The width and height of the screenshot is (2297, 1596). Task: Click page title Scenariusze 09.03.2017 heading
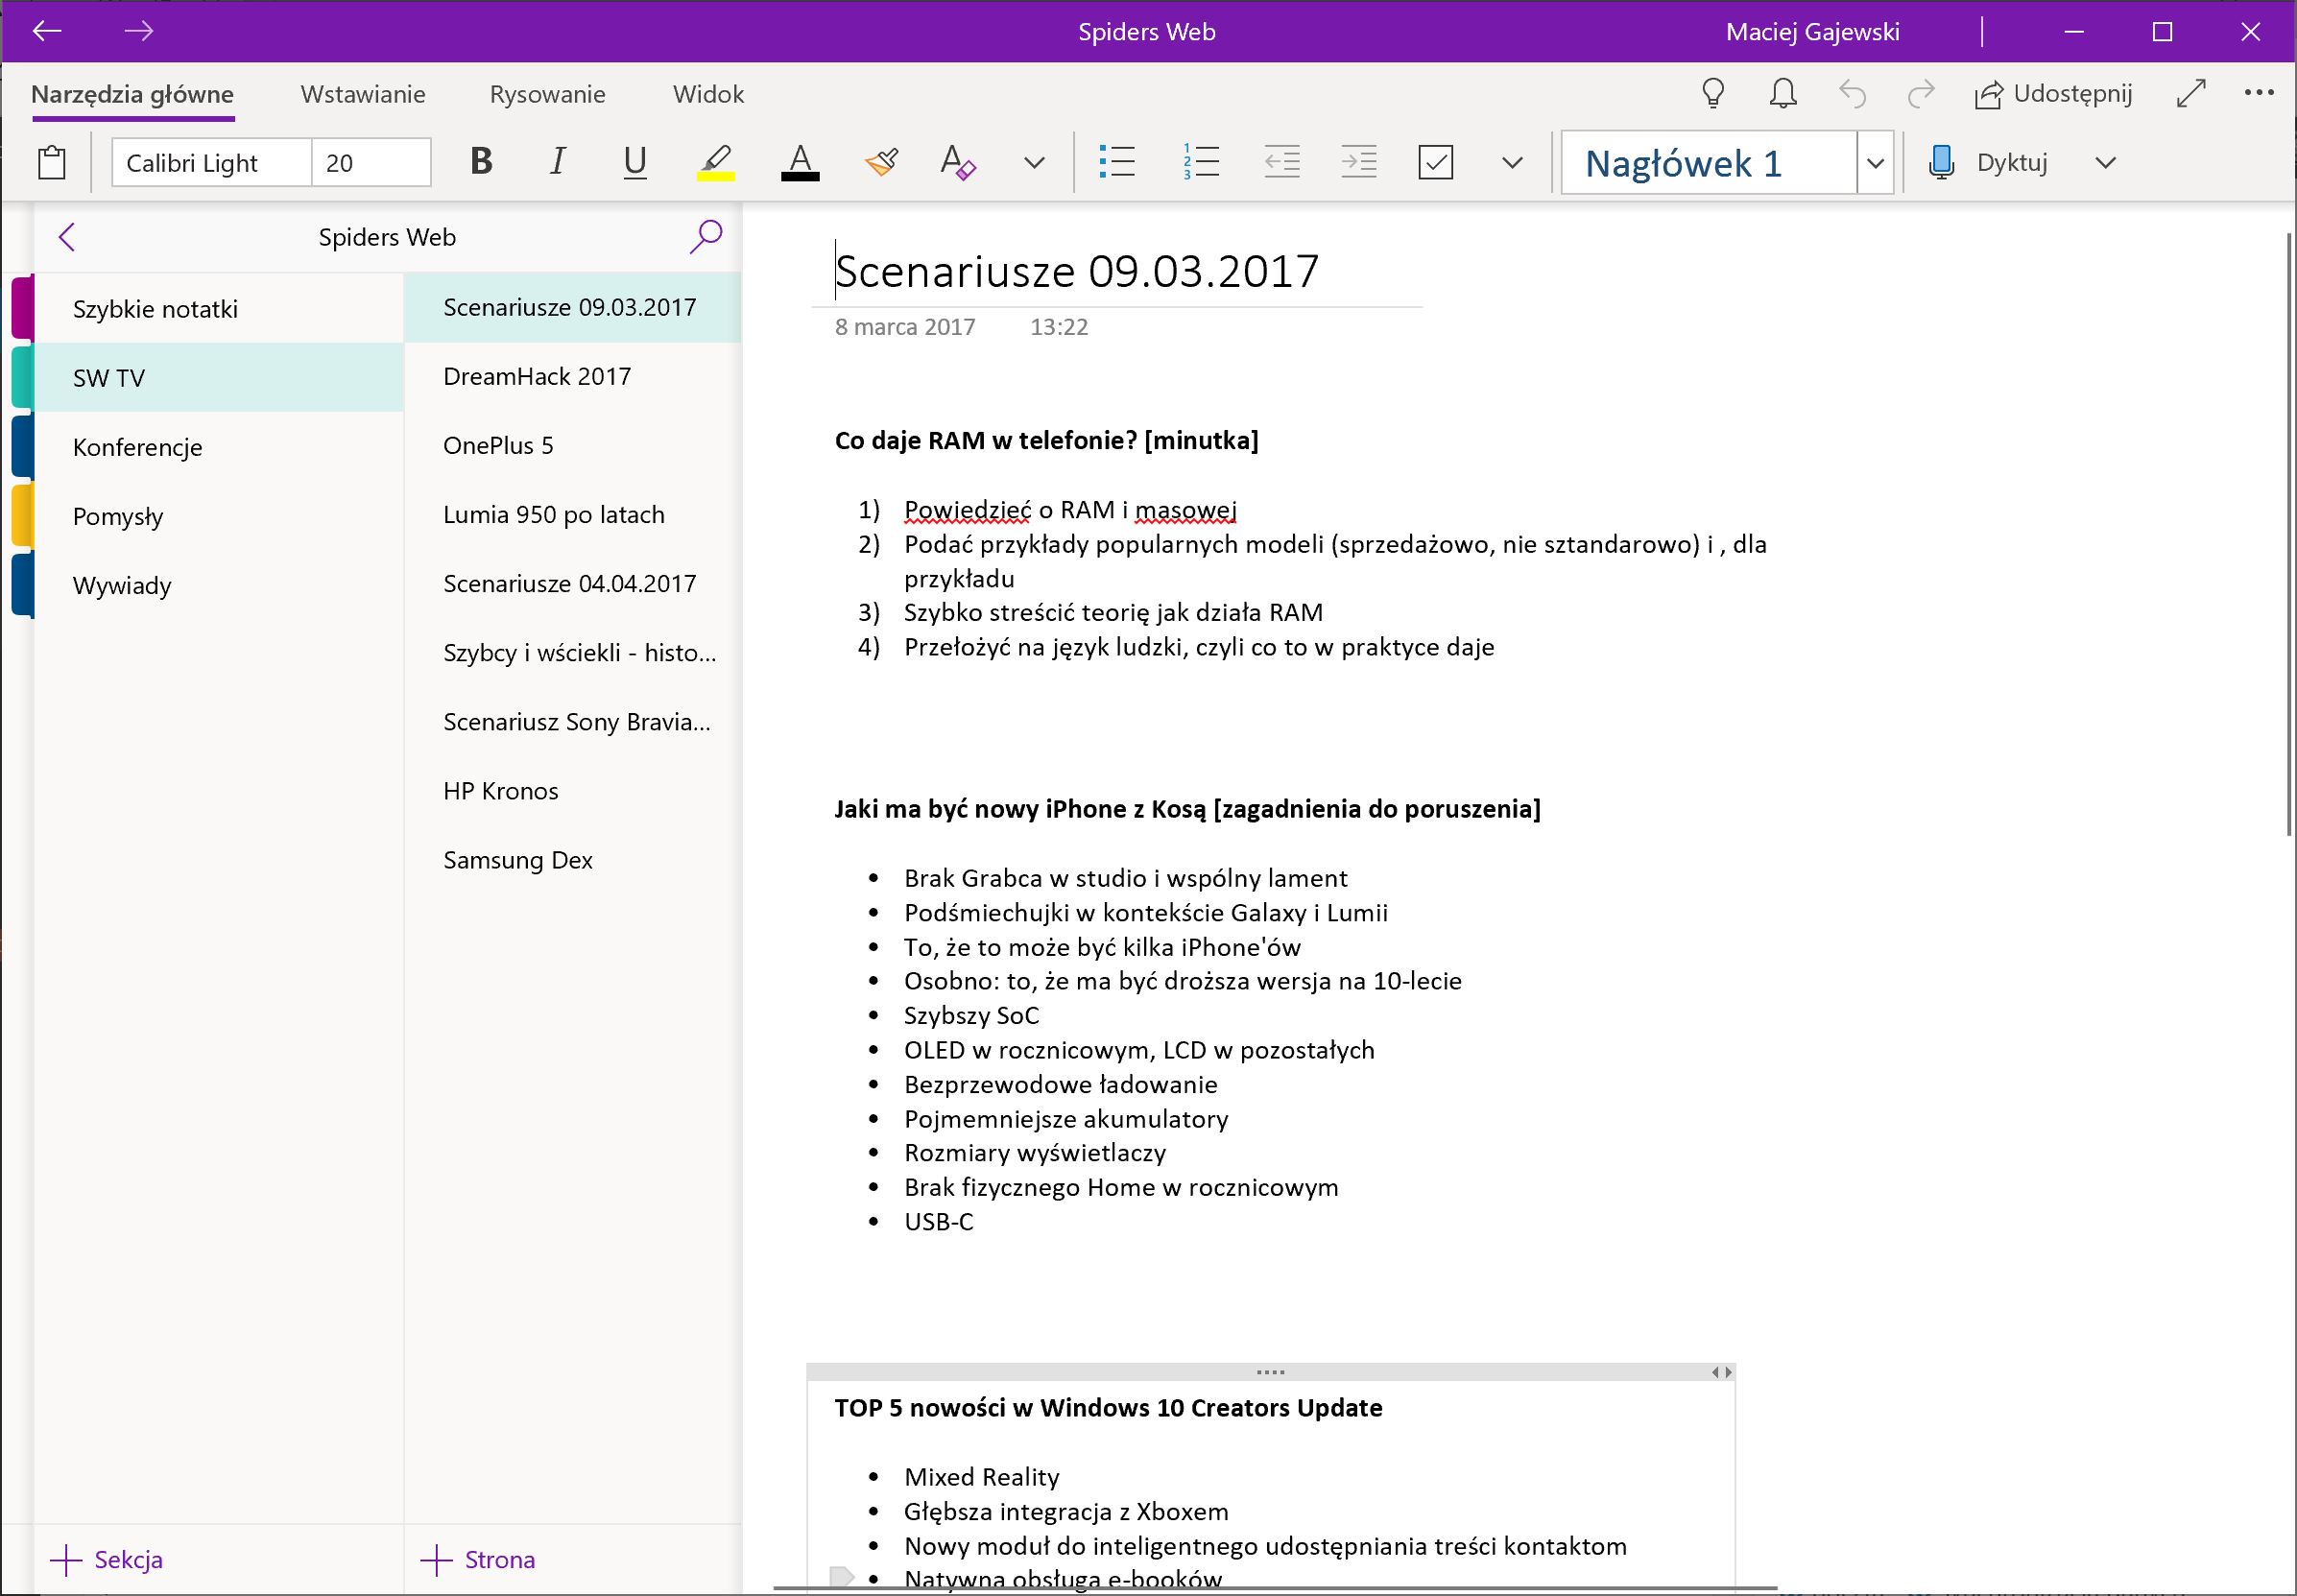(x=1077, y=271)
